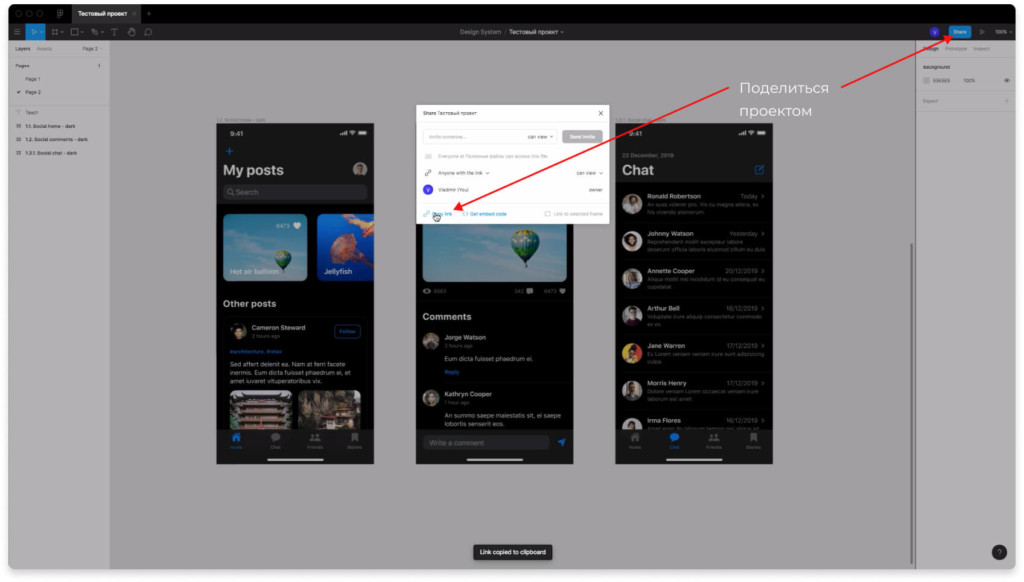
Task: Select the Hand tool
Action: coord(131,32)
